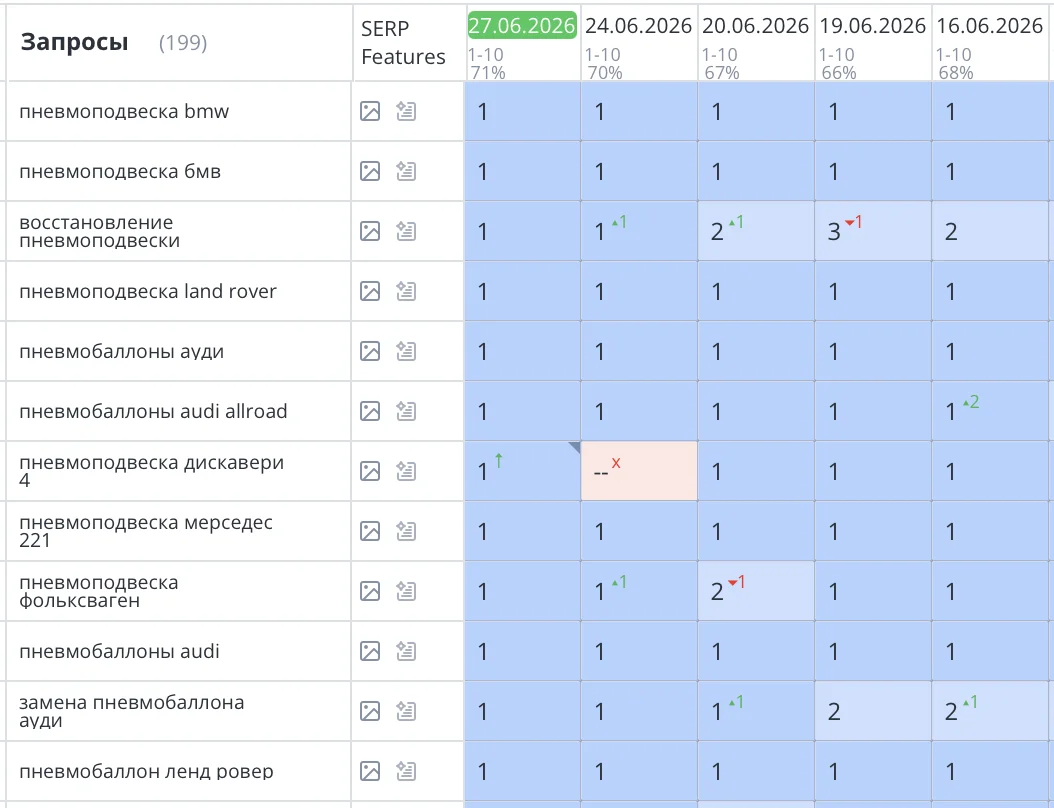This screenshot has height=808, width=1054.
Task: Click the corner note marker on дискавери 4 cell
Action: (575, 447)
